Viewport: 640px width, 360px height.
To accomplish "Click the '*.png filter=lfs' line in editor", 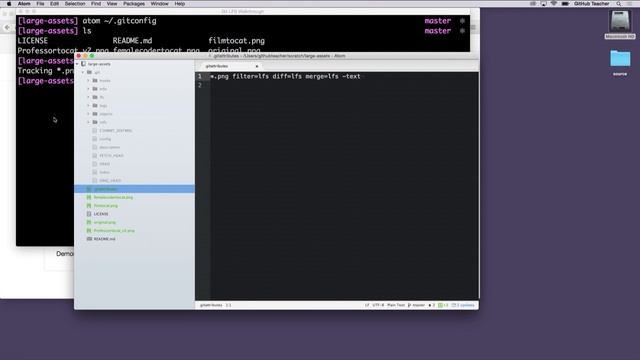I will tap(286, 76).
